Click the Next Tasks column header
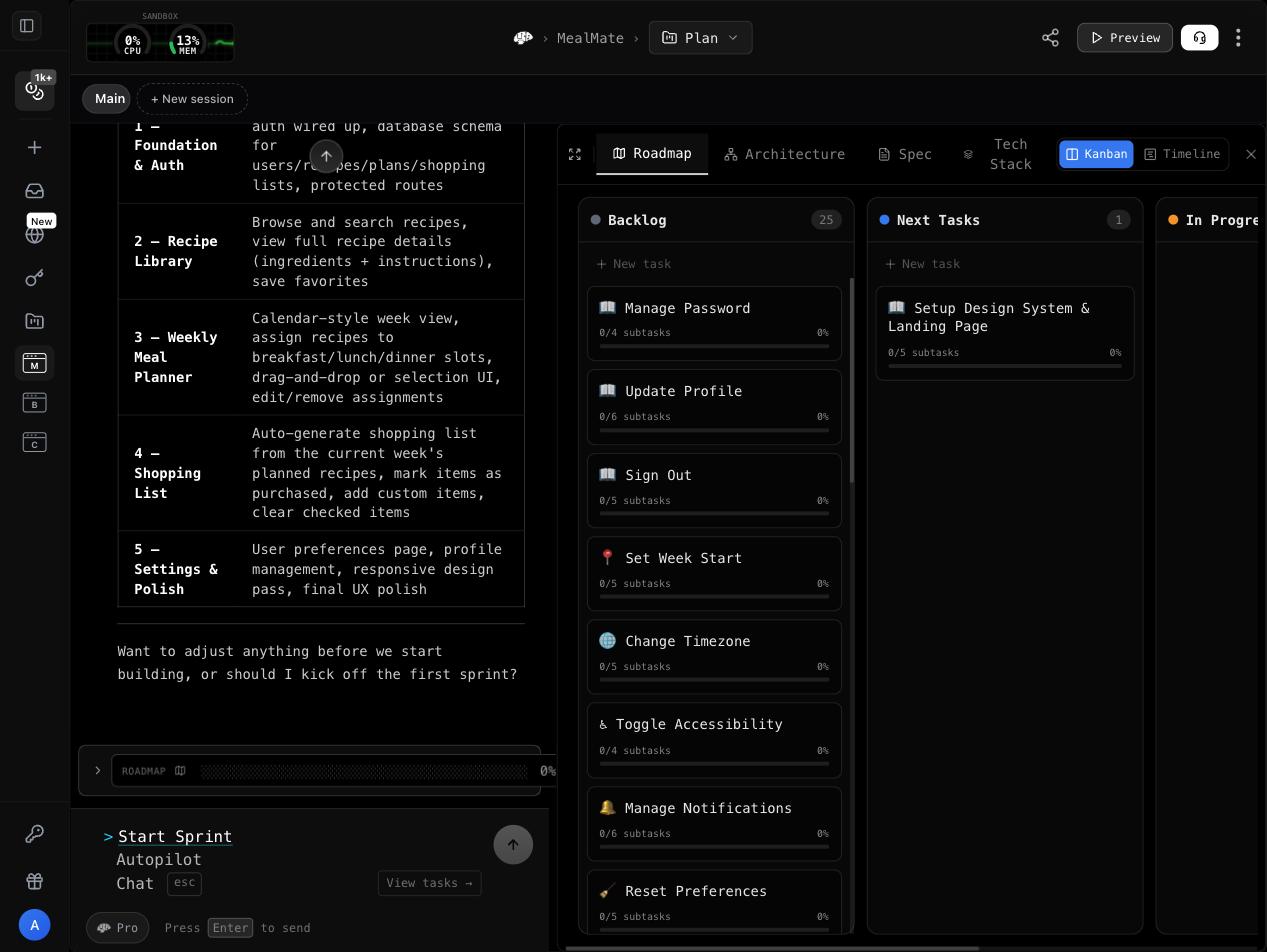 pos(1005,220)
